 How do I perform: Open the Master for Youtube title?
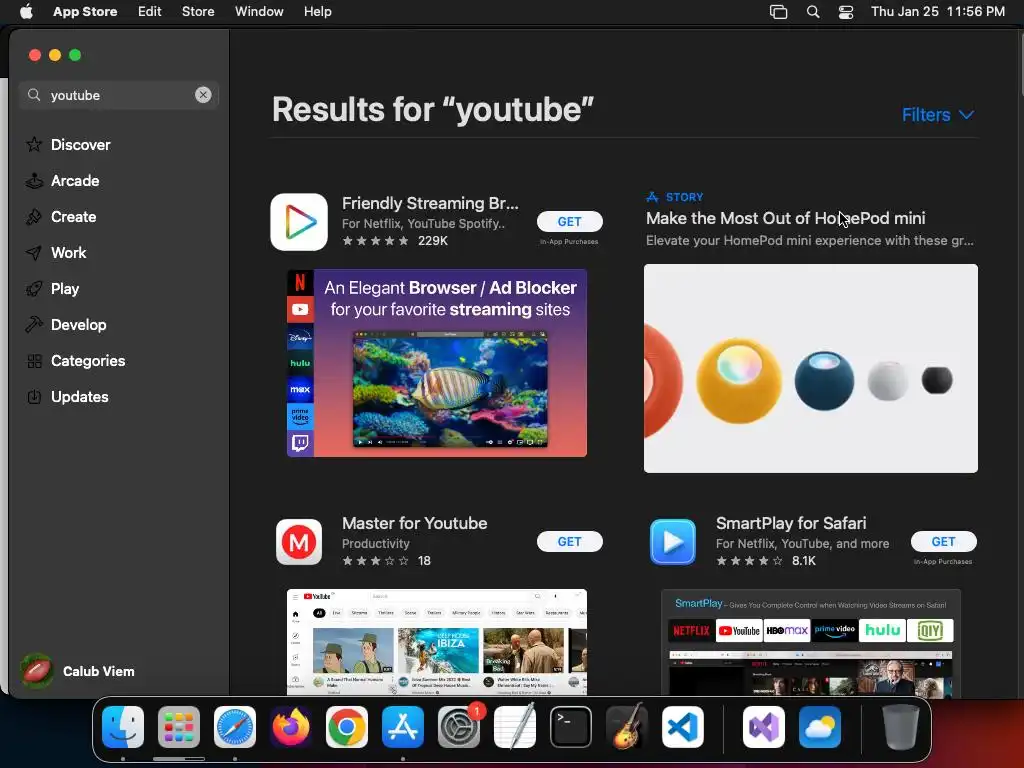pos(415,523)
